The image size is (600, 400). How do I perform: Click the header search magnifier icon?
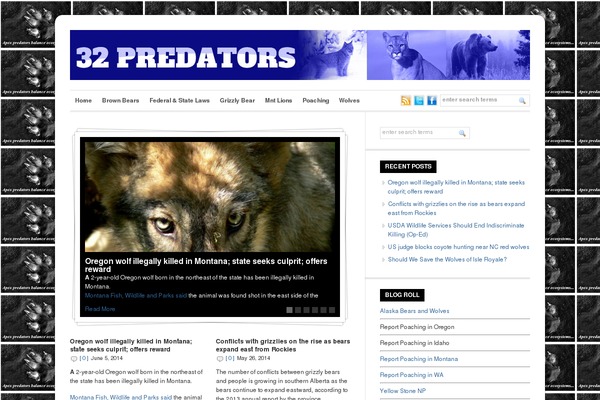click(x=522, y=100)
